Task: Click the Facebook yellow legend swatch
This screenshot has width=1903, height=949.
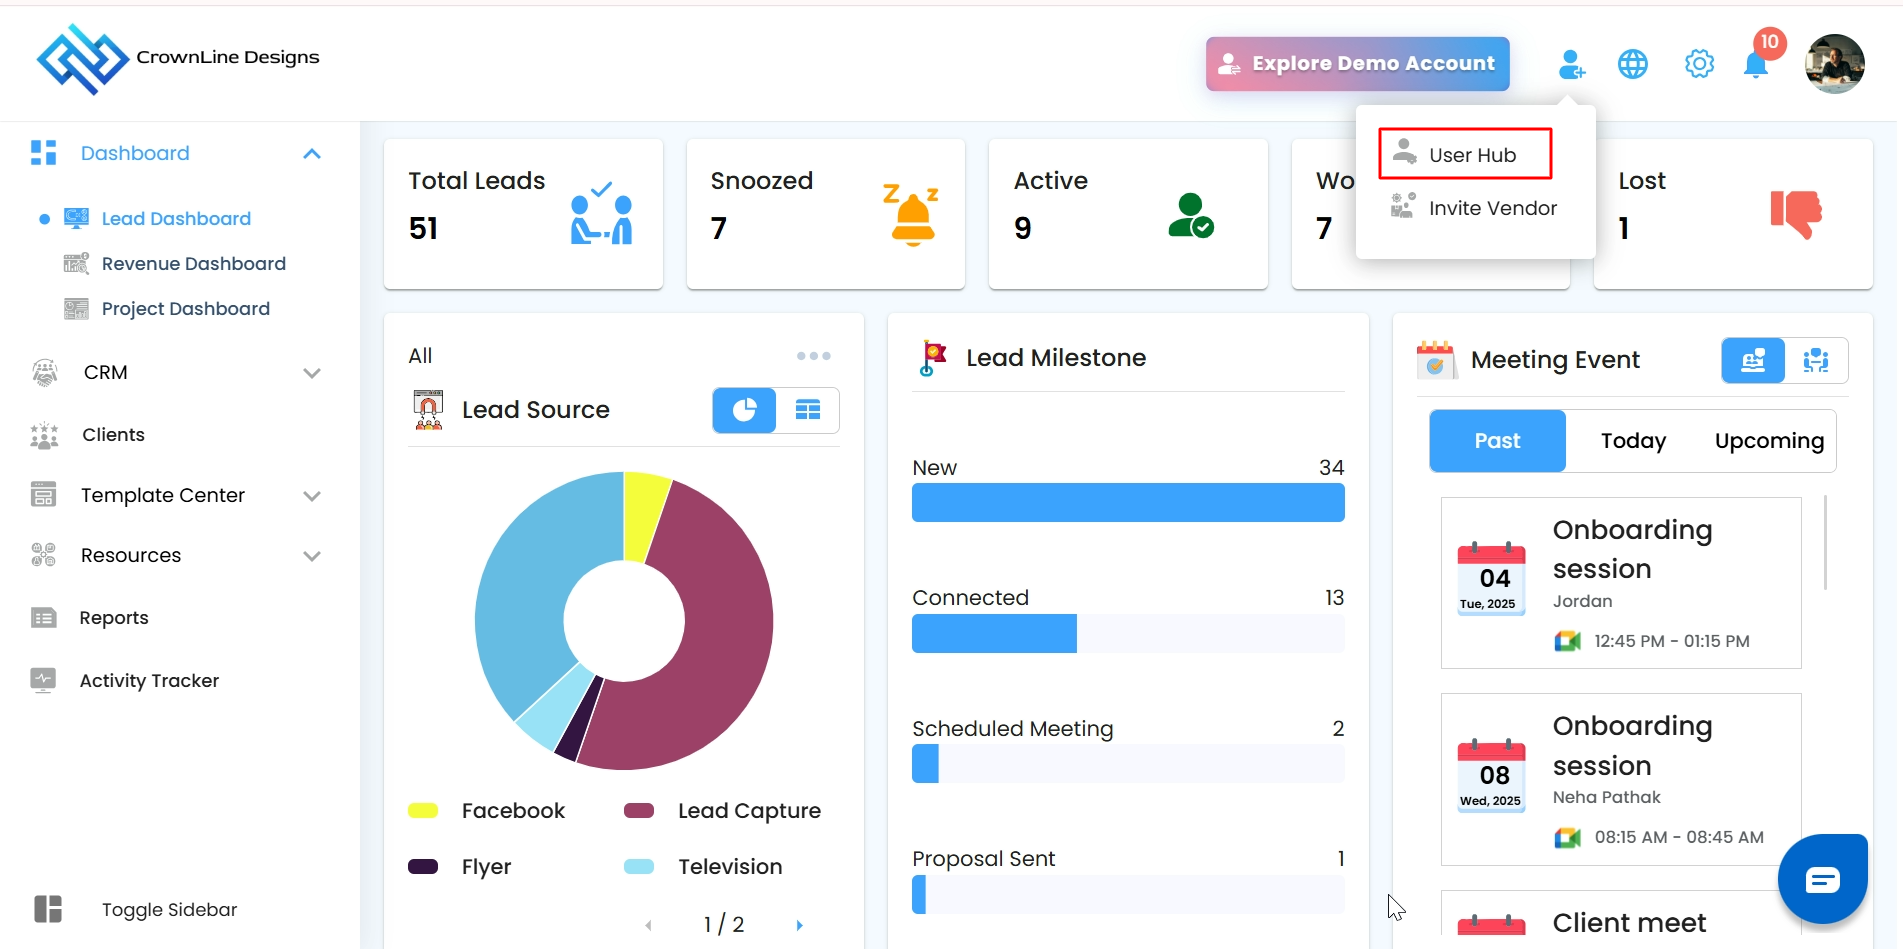Action: (423, 811)
